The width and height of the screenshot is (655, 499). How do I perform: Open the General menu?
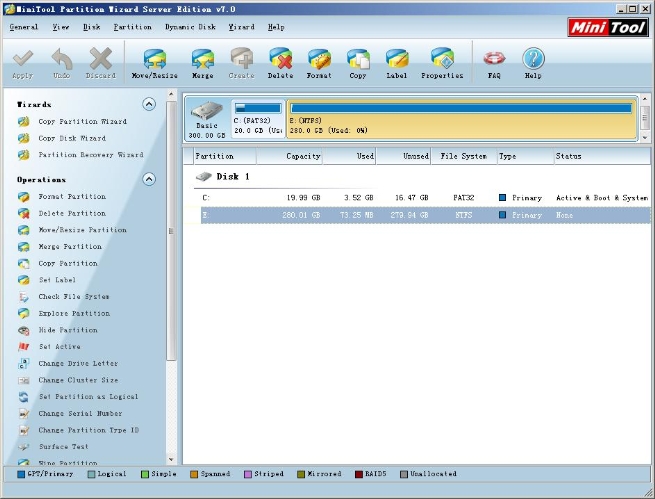coord(24,27)
